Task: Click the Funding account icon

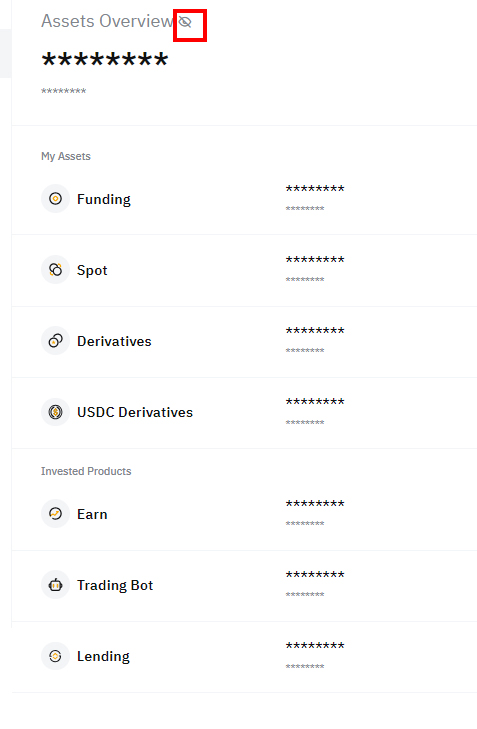Action: (x=55, y=199)
